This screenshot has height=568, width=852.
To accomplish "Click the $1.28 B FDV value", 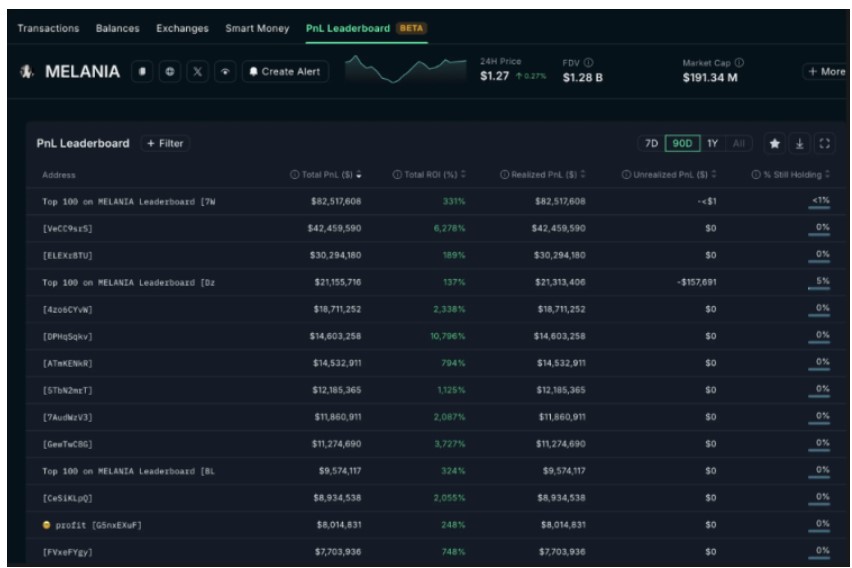I will [x=582, y=78].
